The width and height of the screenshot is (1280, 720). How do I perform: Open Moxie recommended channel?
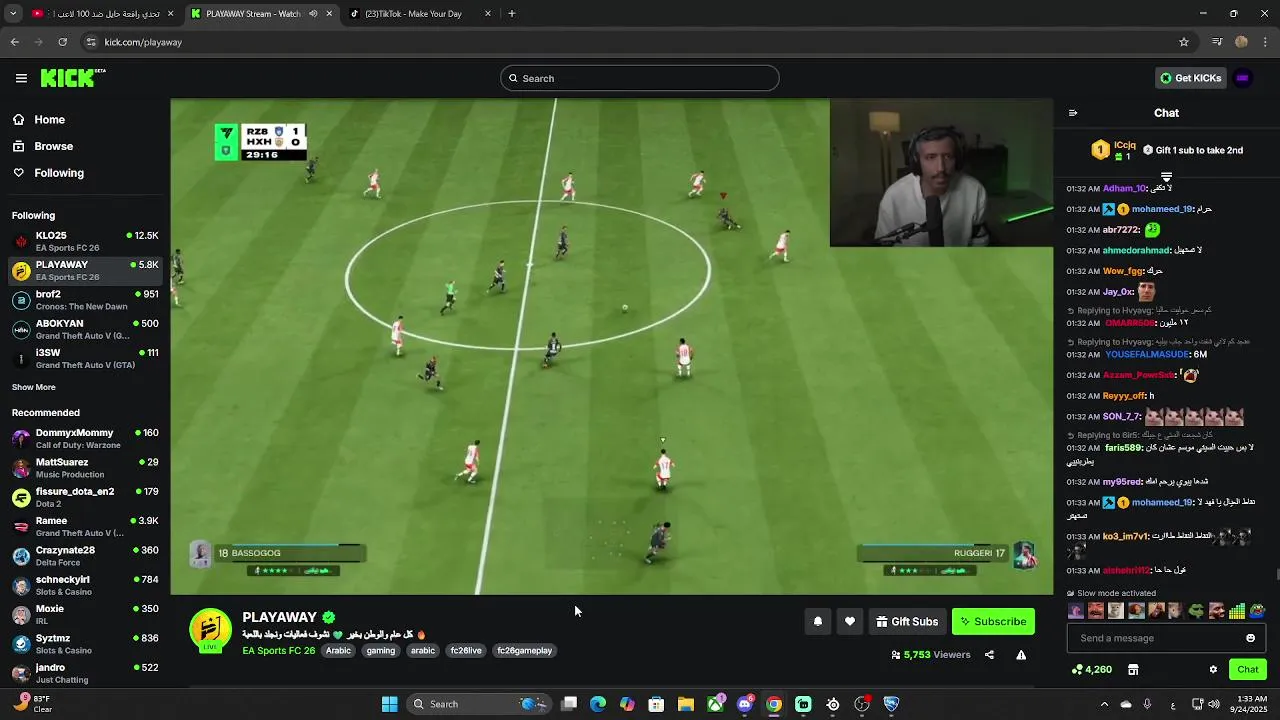(x=85, y=615)
